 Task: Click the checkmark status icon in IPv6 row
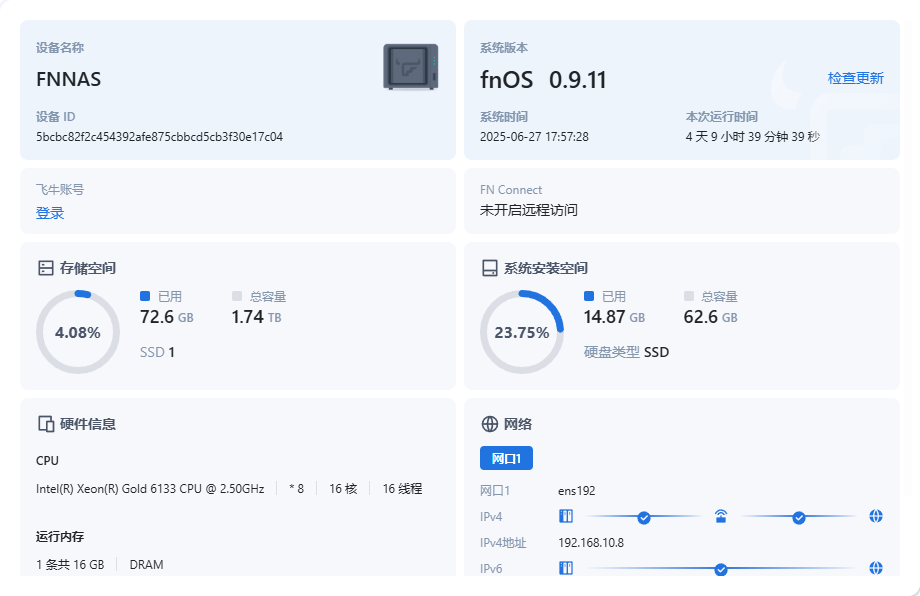(x=721, y=569)
